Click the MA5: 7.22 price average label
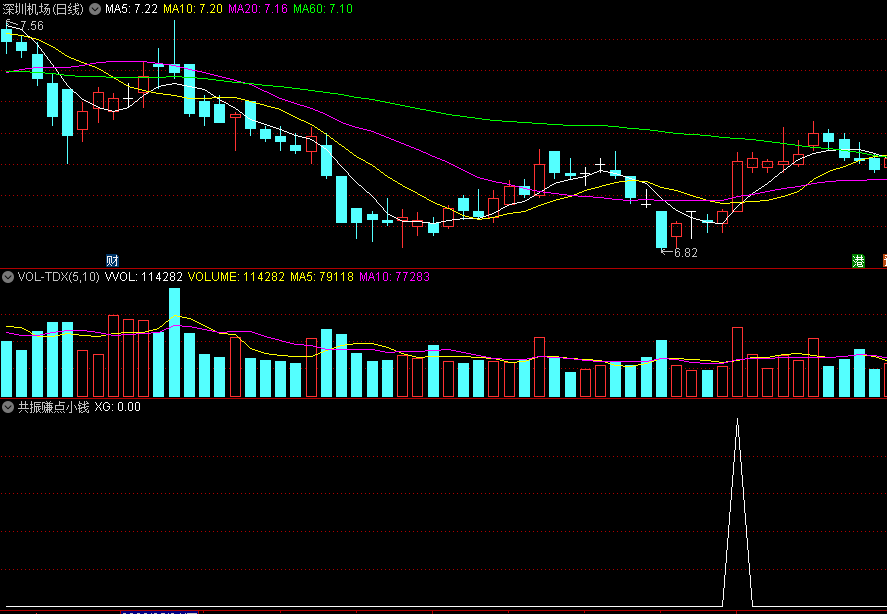 pyautogui.click(x=131, y=9)
